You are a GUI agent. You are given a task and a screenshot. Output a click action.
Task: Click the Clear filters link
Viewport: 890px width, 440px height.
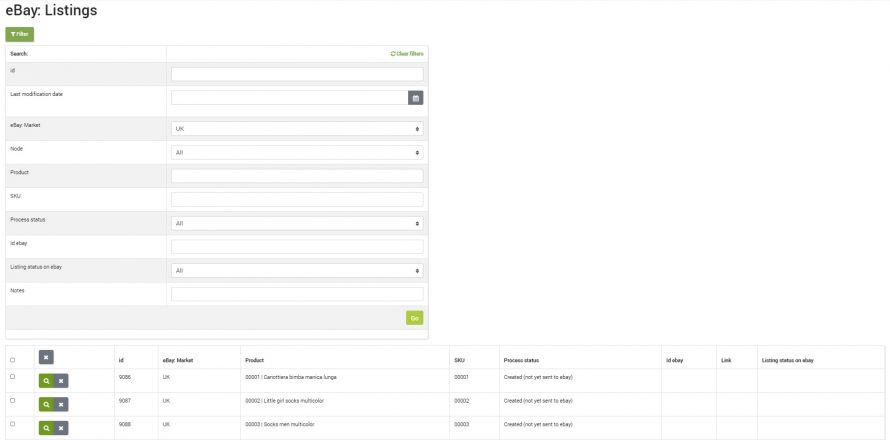click(x=406, y=54)
